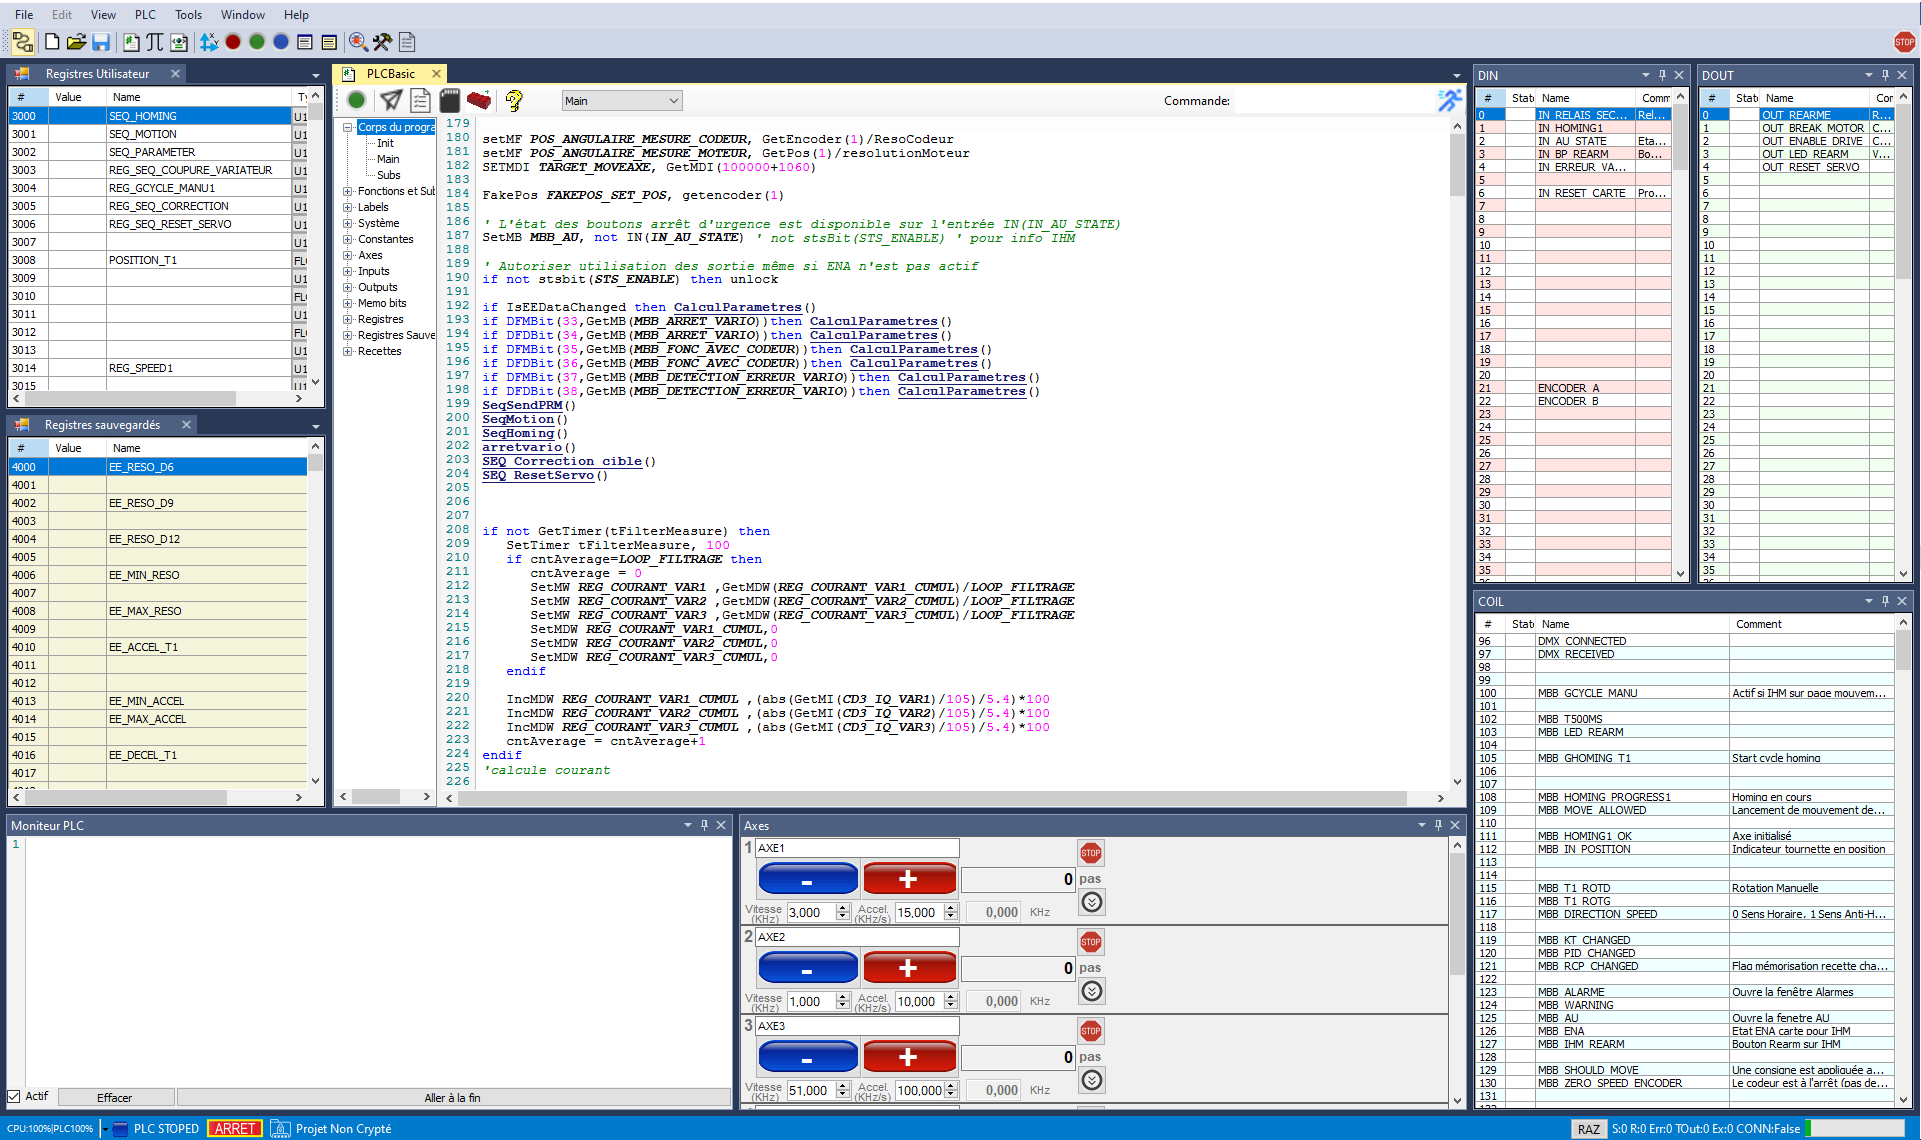Click the blue circle toolbar icon
The height and width of the screenshot is (1140, 1921).
(x=281, y=42)
